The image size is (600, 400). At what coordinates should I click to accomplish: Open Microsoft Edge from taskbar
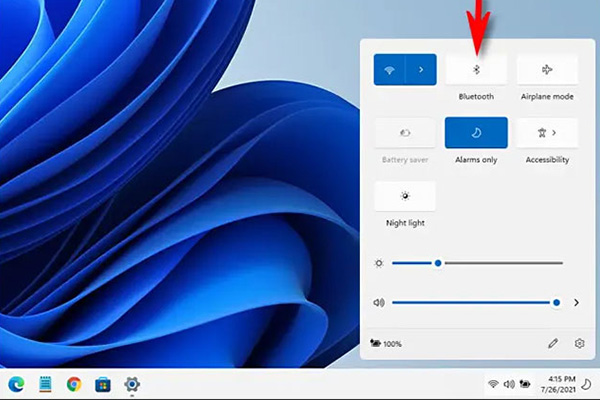coord(16,384)
